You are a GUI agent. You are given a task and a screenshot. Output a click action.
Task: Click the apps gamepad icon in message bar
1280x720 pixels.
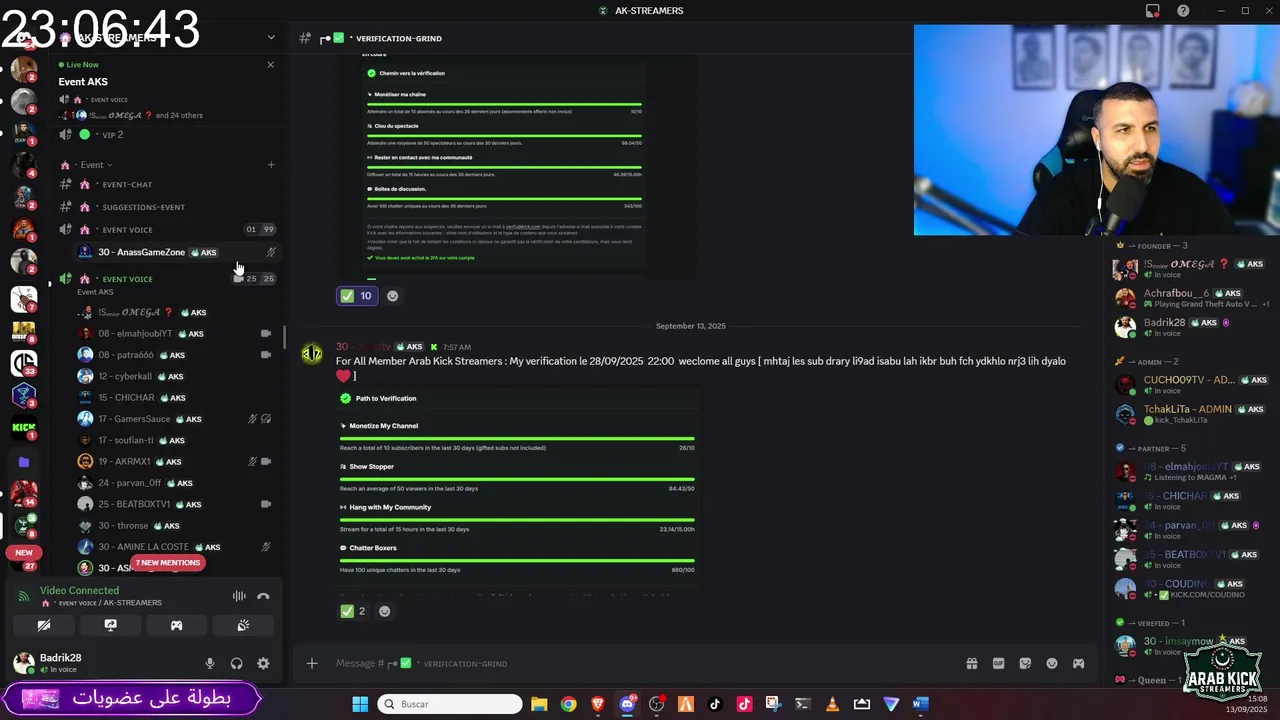pyautogui.click(x=1078, y=663)
